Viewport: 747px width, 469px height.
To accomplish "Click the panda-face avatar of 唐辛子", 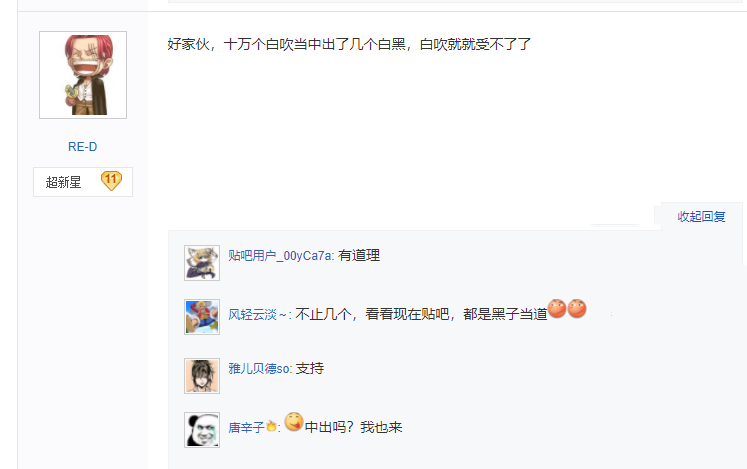I will coord(202,430).
